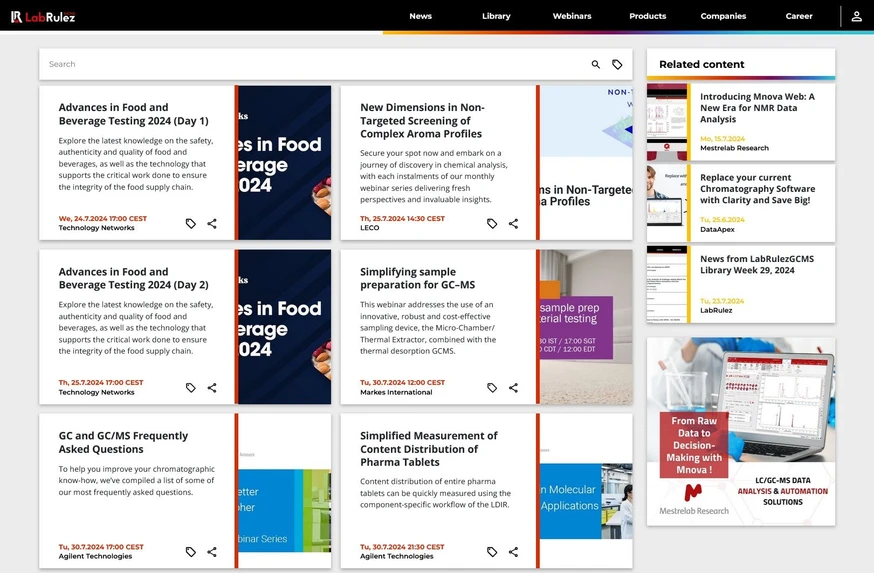Share the Pharma Tablets webinar
Viewport: 874px width, 573px height.
click(x=513, y=552)
